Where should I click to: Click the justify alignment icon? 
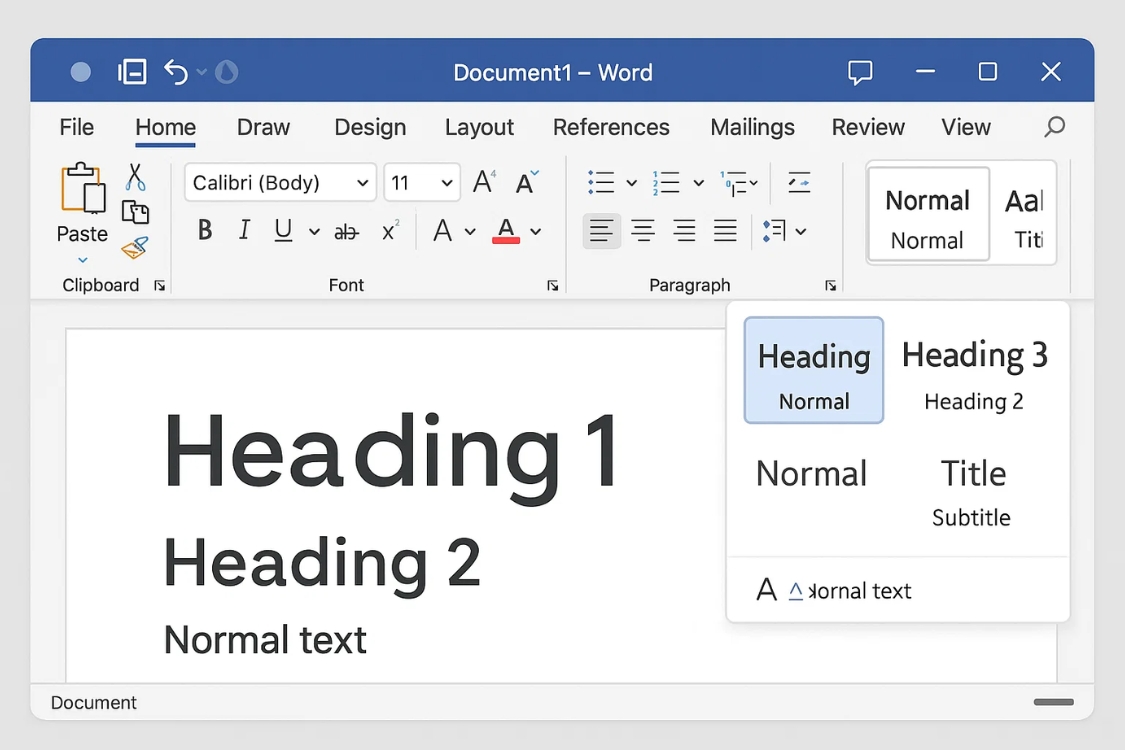(724, 230)
